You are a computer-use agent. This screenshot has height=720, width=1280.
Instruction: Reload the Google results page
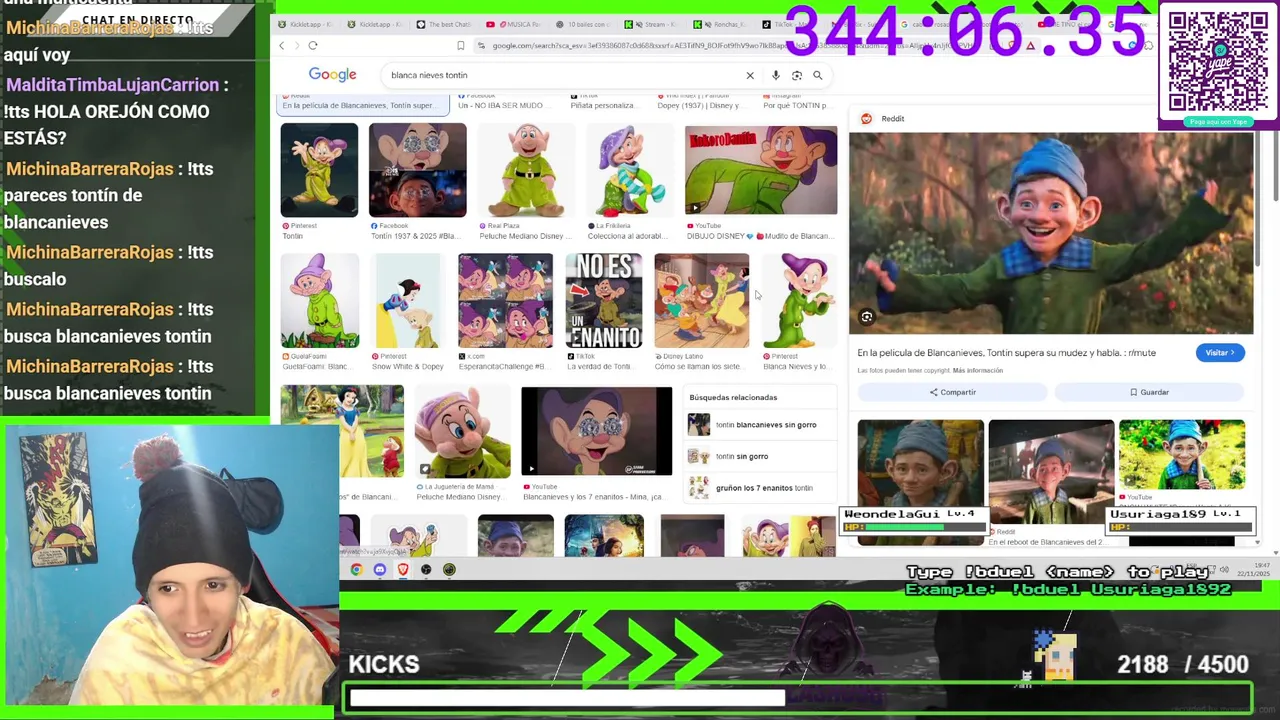pos(313,45)
